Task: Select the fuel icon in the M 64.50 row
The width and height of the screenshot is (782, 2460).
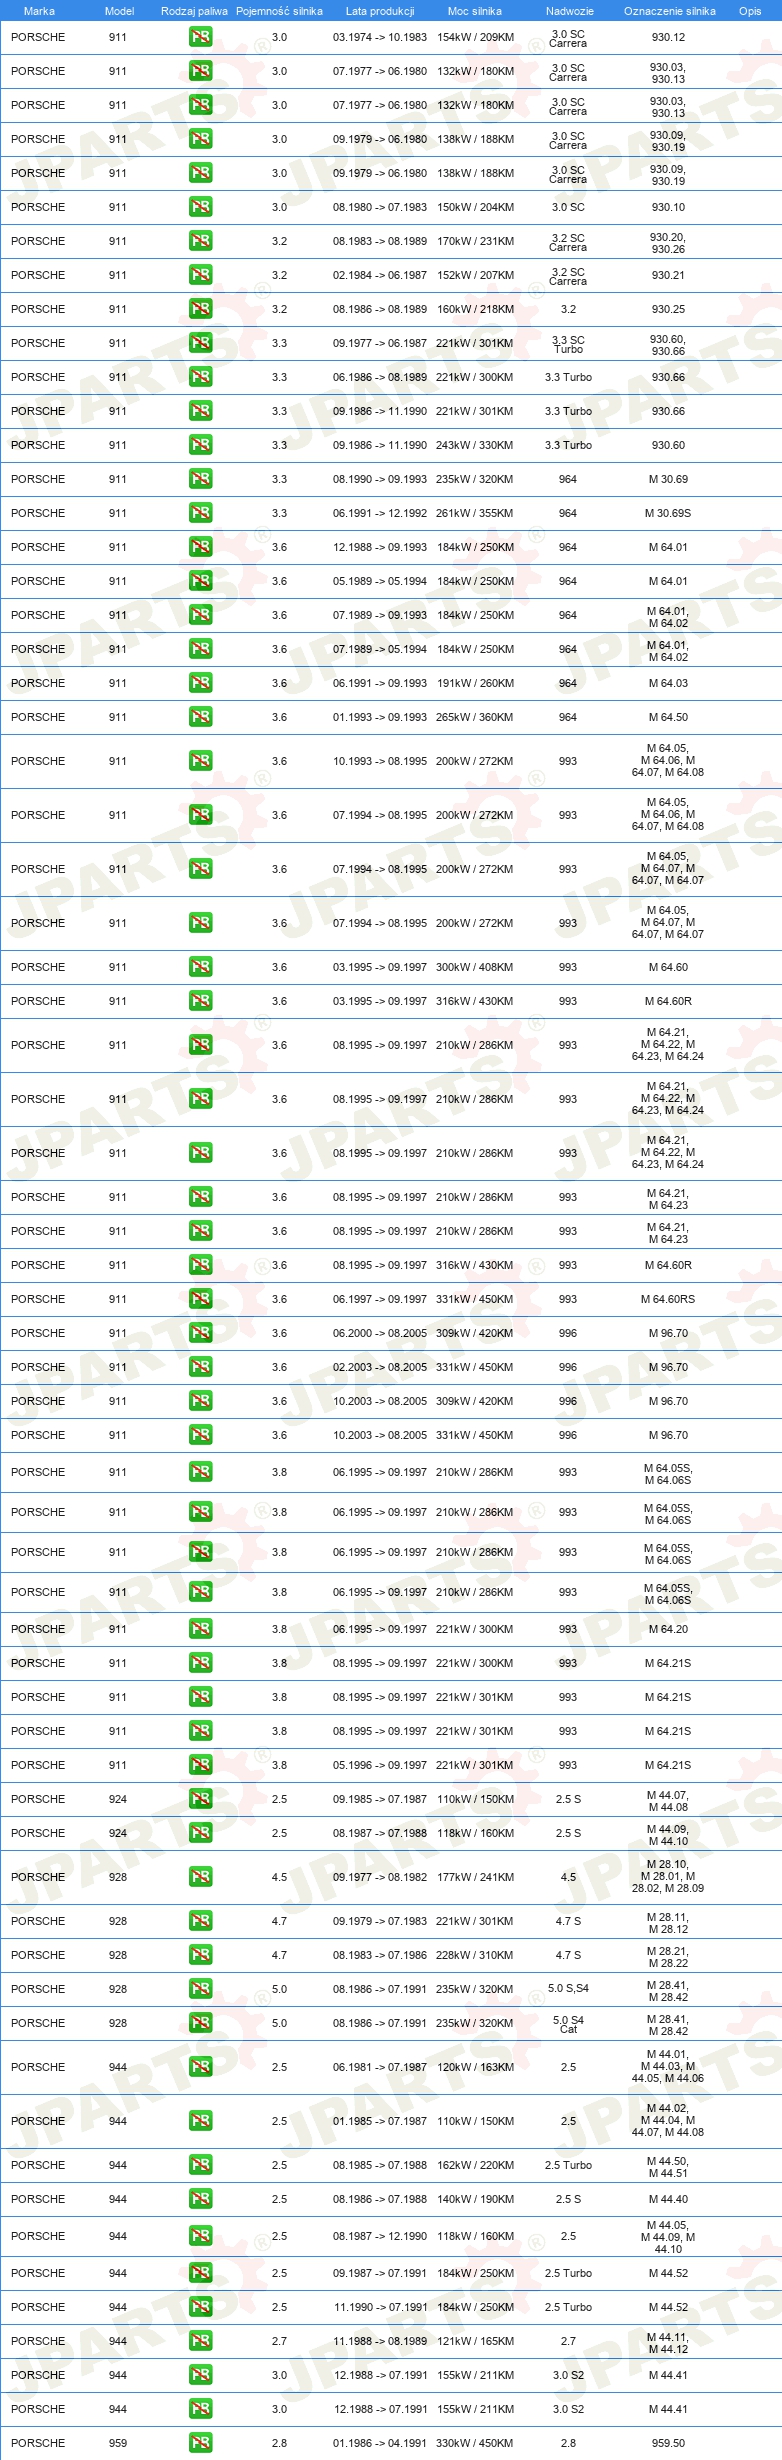Action: [200, 717]
